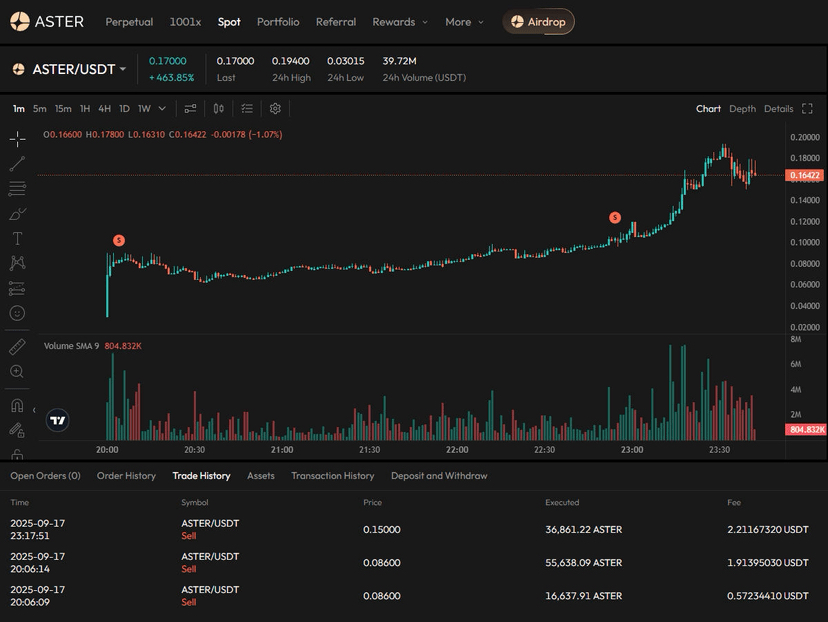Open the Order History tab
Screen dimensions: 828x622
[126, 476]
